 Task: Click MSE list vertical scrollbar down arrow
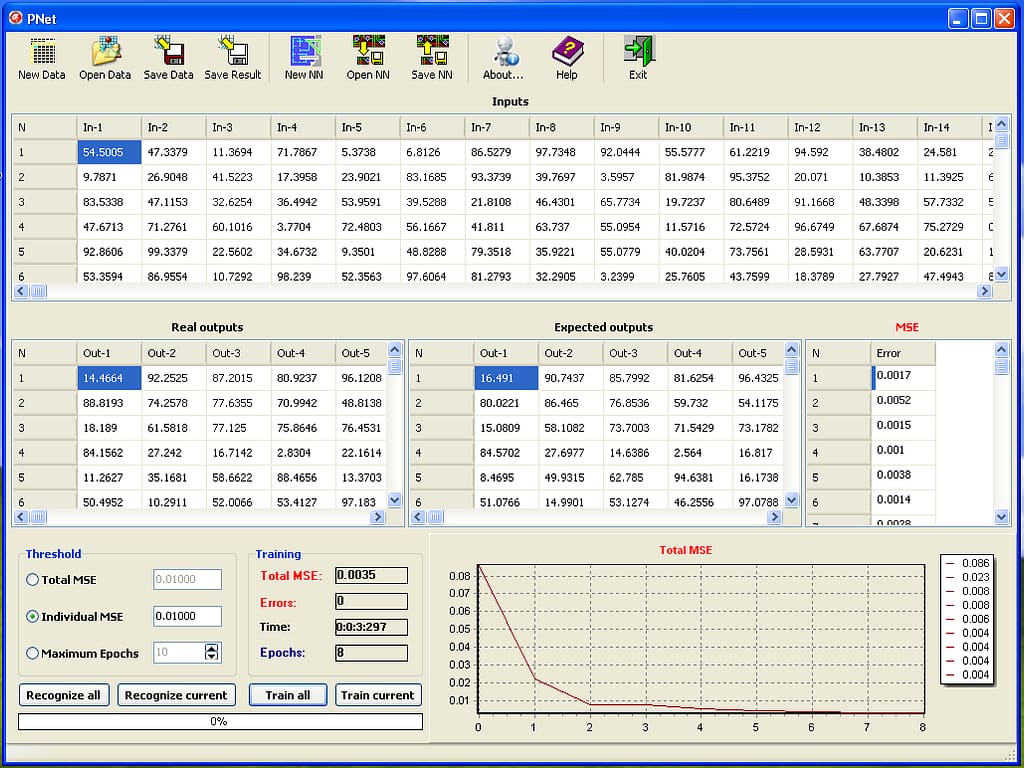pos(1002,517)
